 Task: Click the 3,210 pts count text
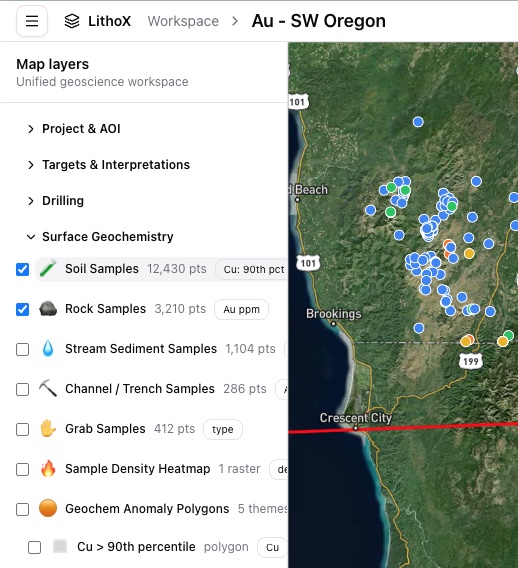(180, 309)
